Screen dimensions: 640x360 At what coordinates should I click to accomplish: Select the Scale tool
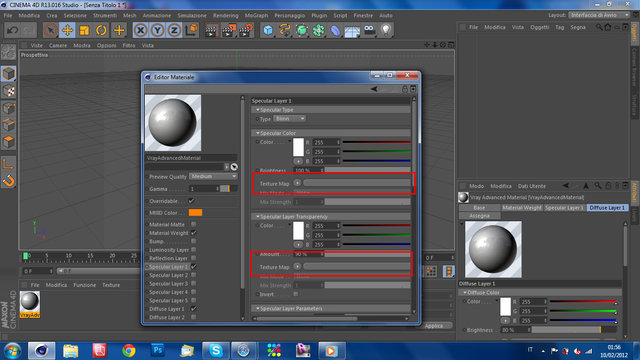coord(84,30)
